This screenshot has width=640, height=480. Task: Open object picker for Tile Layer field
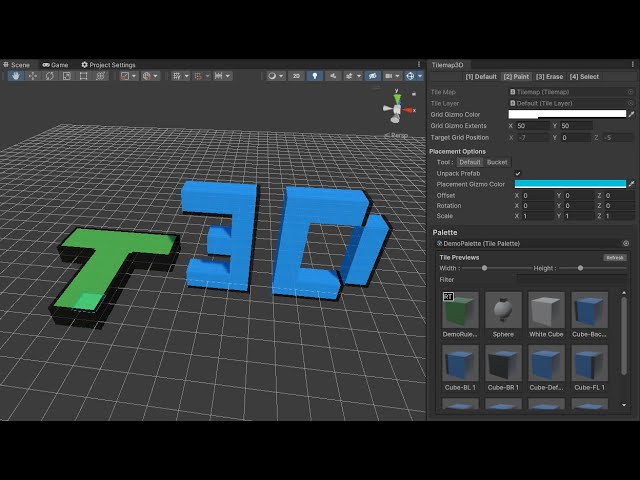(631, 103)
